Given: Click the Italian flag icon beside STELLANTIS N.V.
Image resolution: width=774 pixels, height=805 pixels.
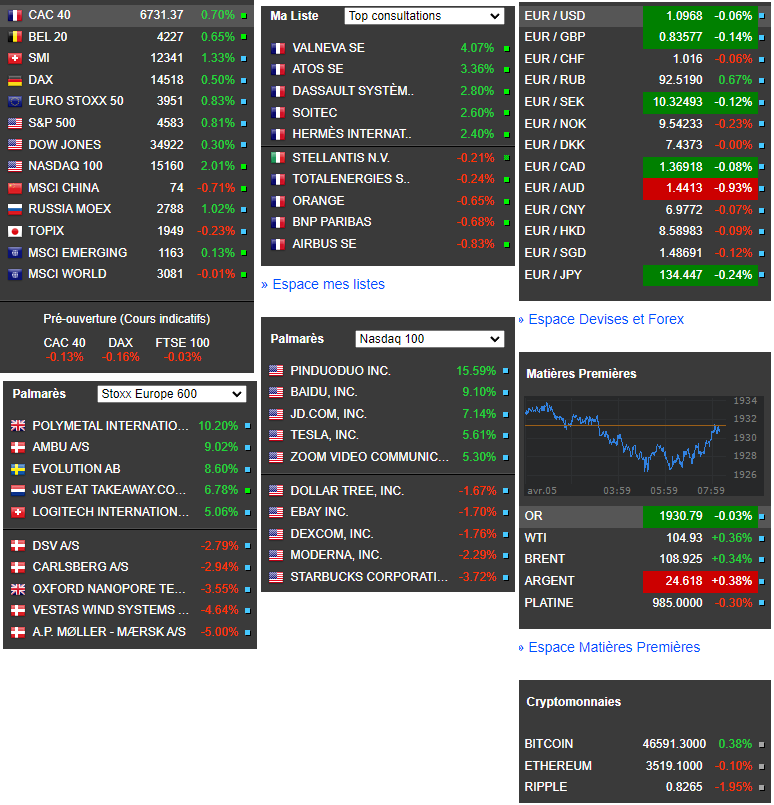Looking at the screenshot, I should (x=278, y=158).
